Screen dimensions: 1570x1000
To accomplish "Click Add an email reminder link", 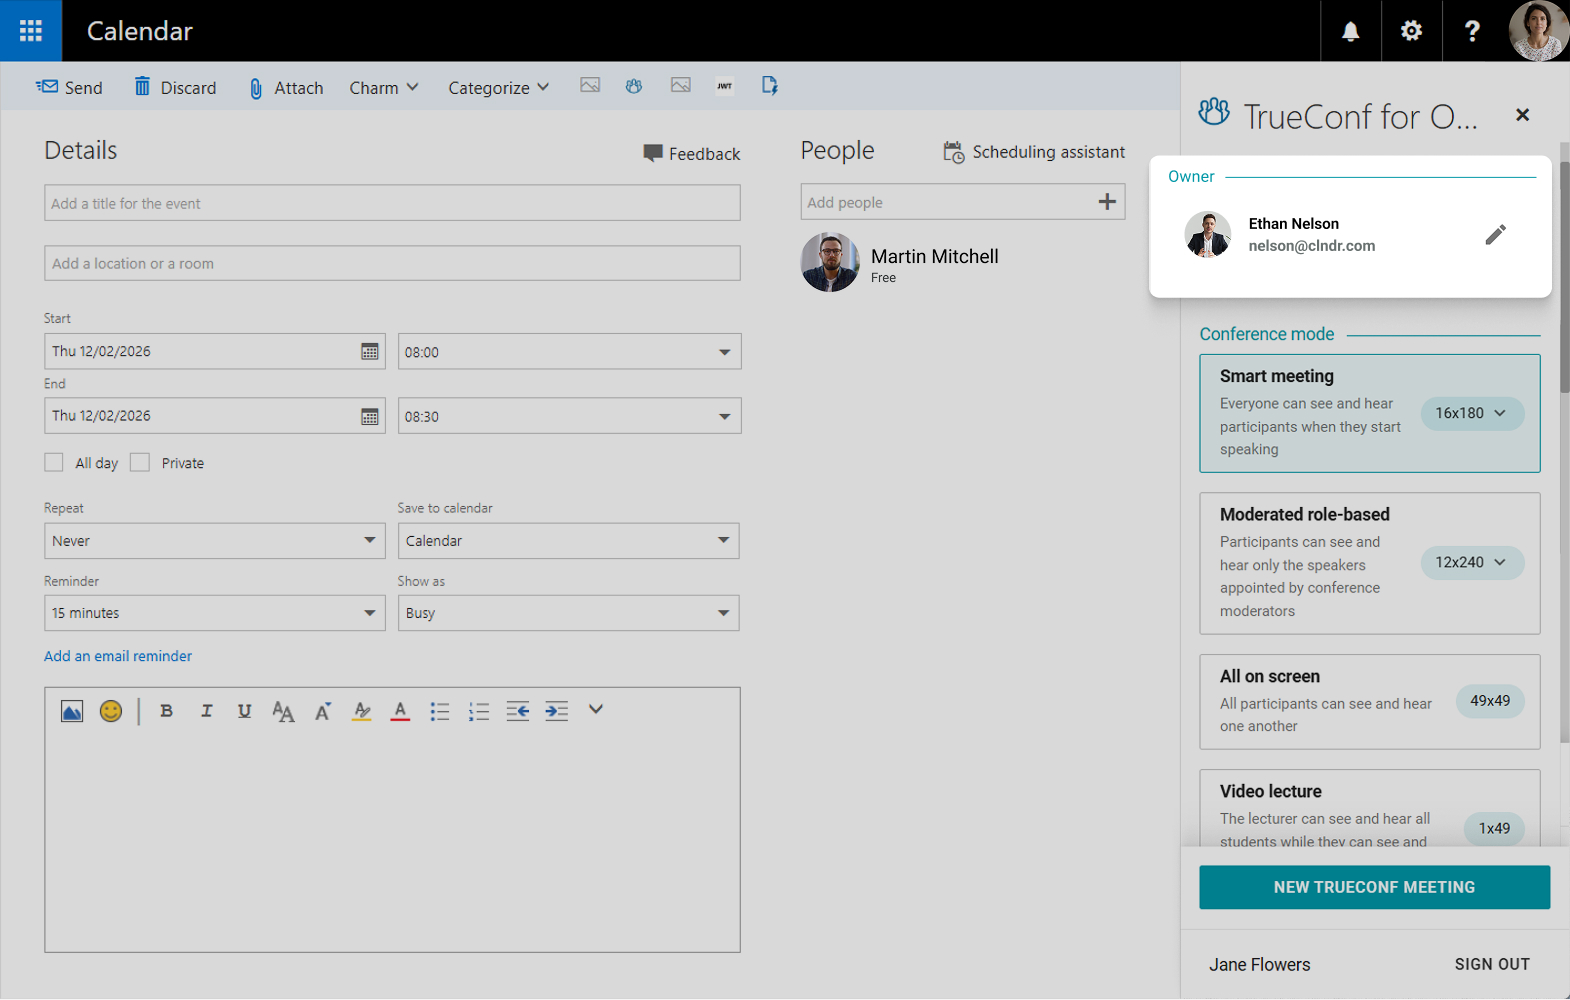I will pyautogui.click(x=118, y=656).
